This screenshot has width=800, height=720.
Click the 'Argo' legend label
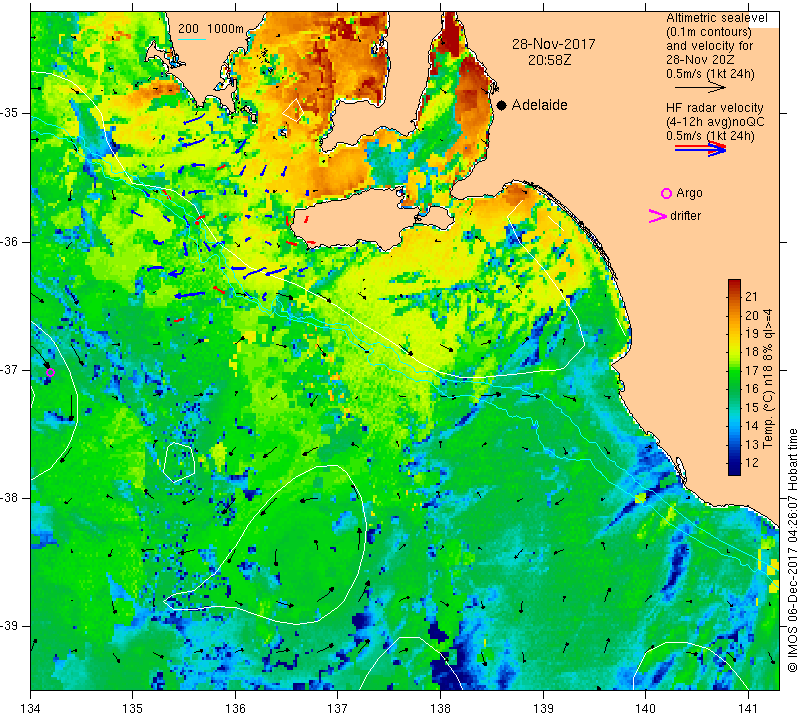(x=689, y=193)
